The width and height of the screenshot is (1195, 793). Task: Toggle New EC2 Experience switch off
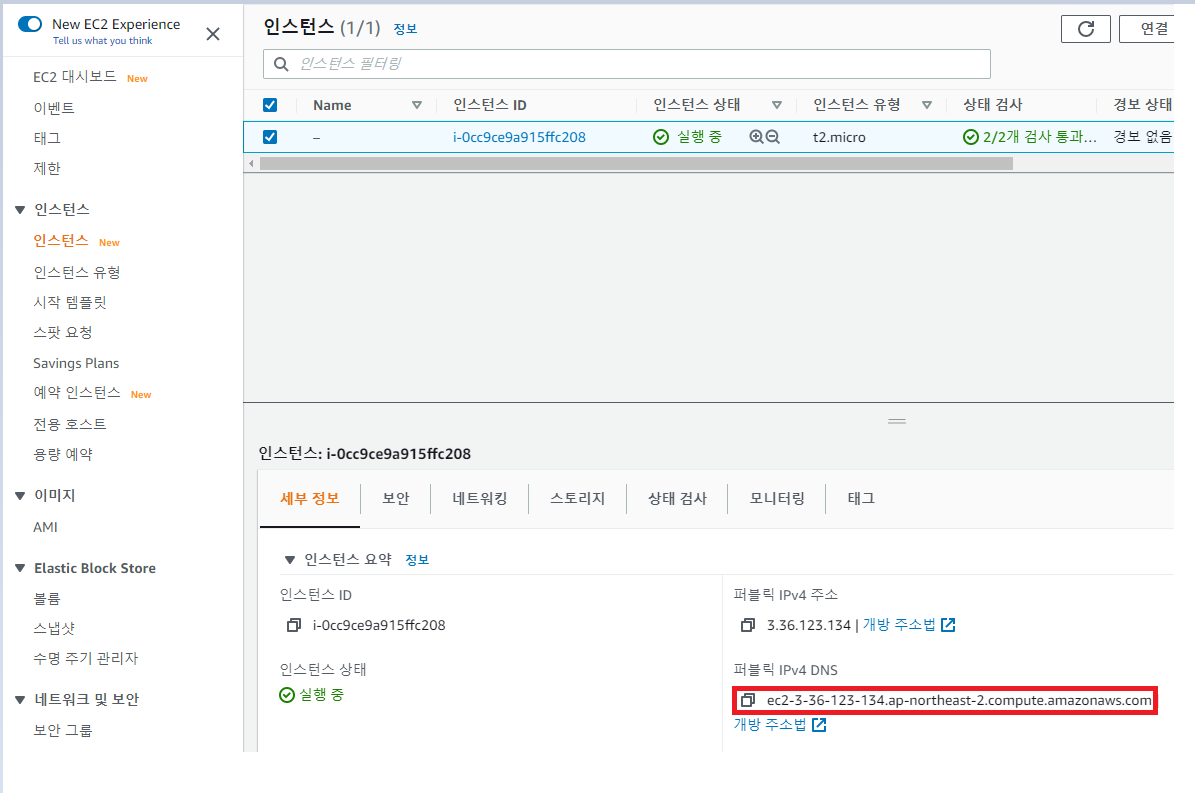[x=30, y=24]
